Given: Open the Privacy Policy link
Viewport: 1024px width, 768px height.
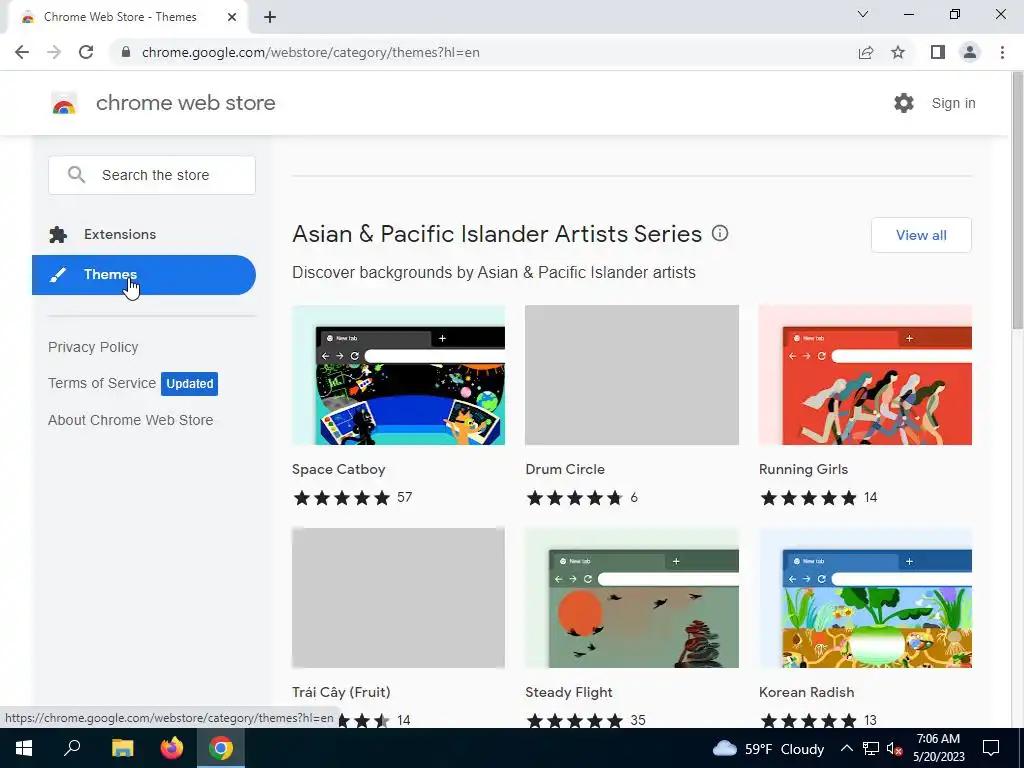Looking at the screenshot, I should tap(93, 347).
